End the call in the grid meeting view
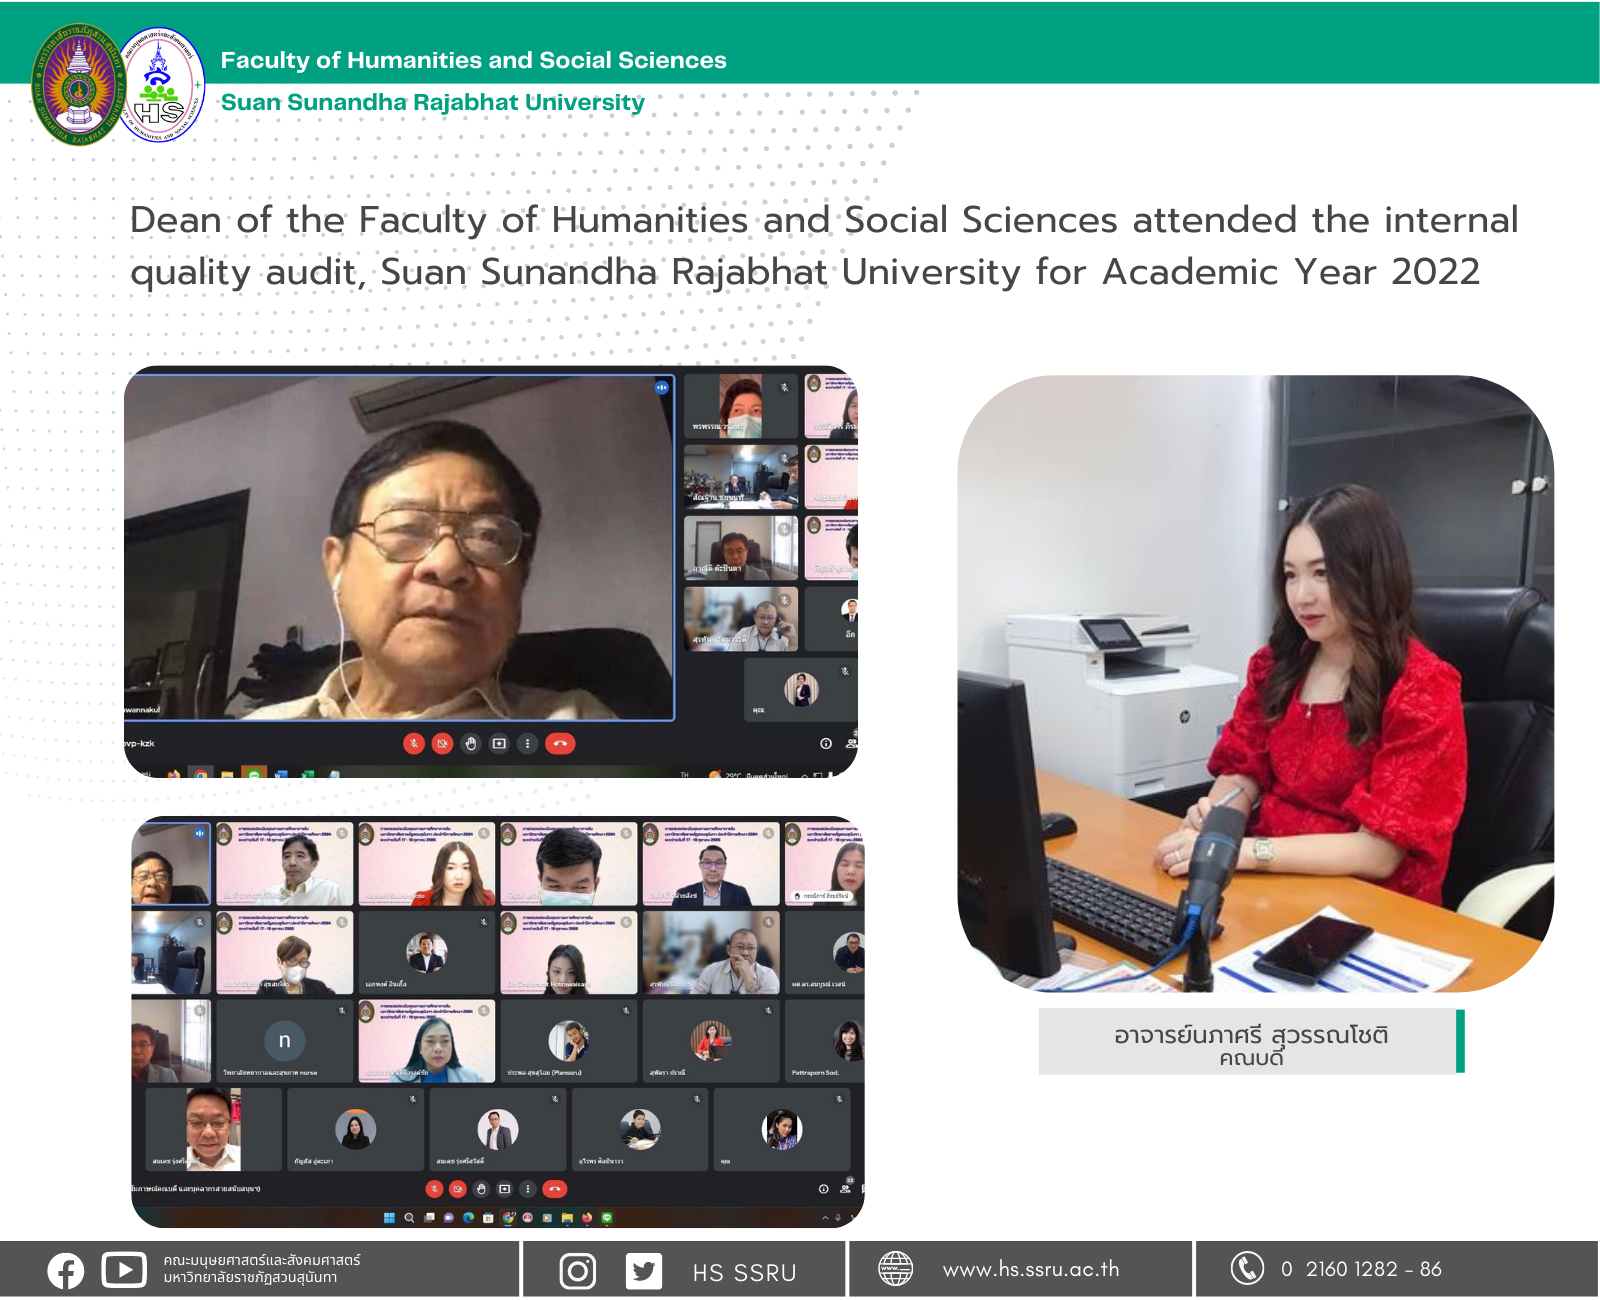Screen dimensions: 1600x1300 (555, 1189)
